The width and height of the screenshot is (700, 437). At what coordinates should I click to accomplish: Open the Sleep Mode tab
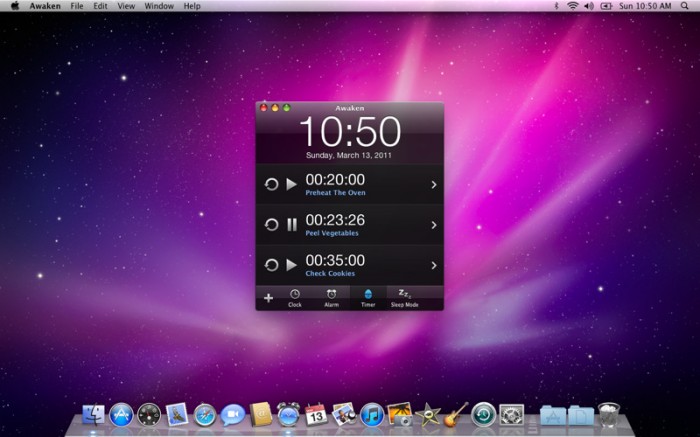pyautogui.click(x=404, y=297)
